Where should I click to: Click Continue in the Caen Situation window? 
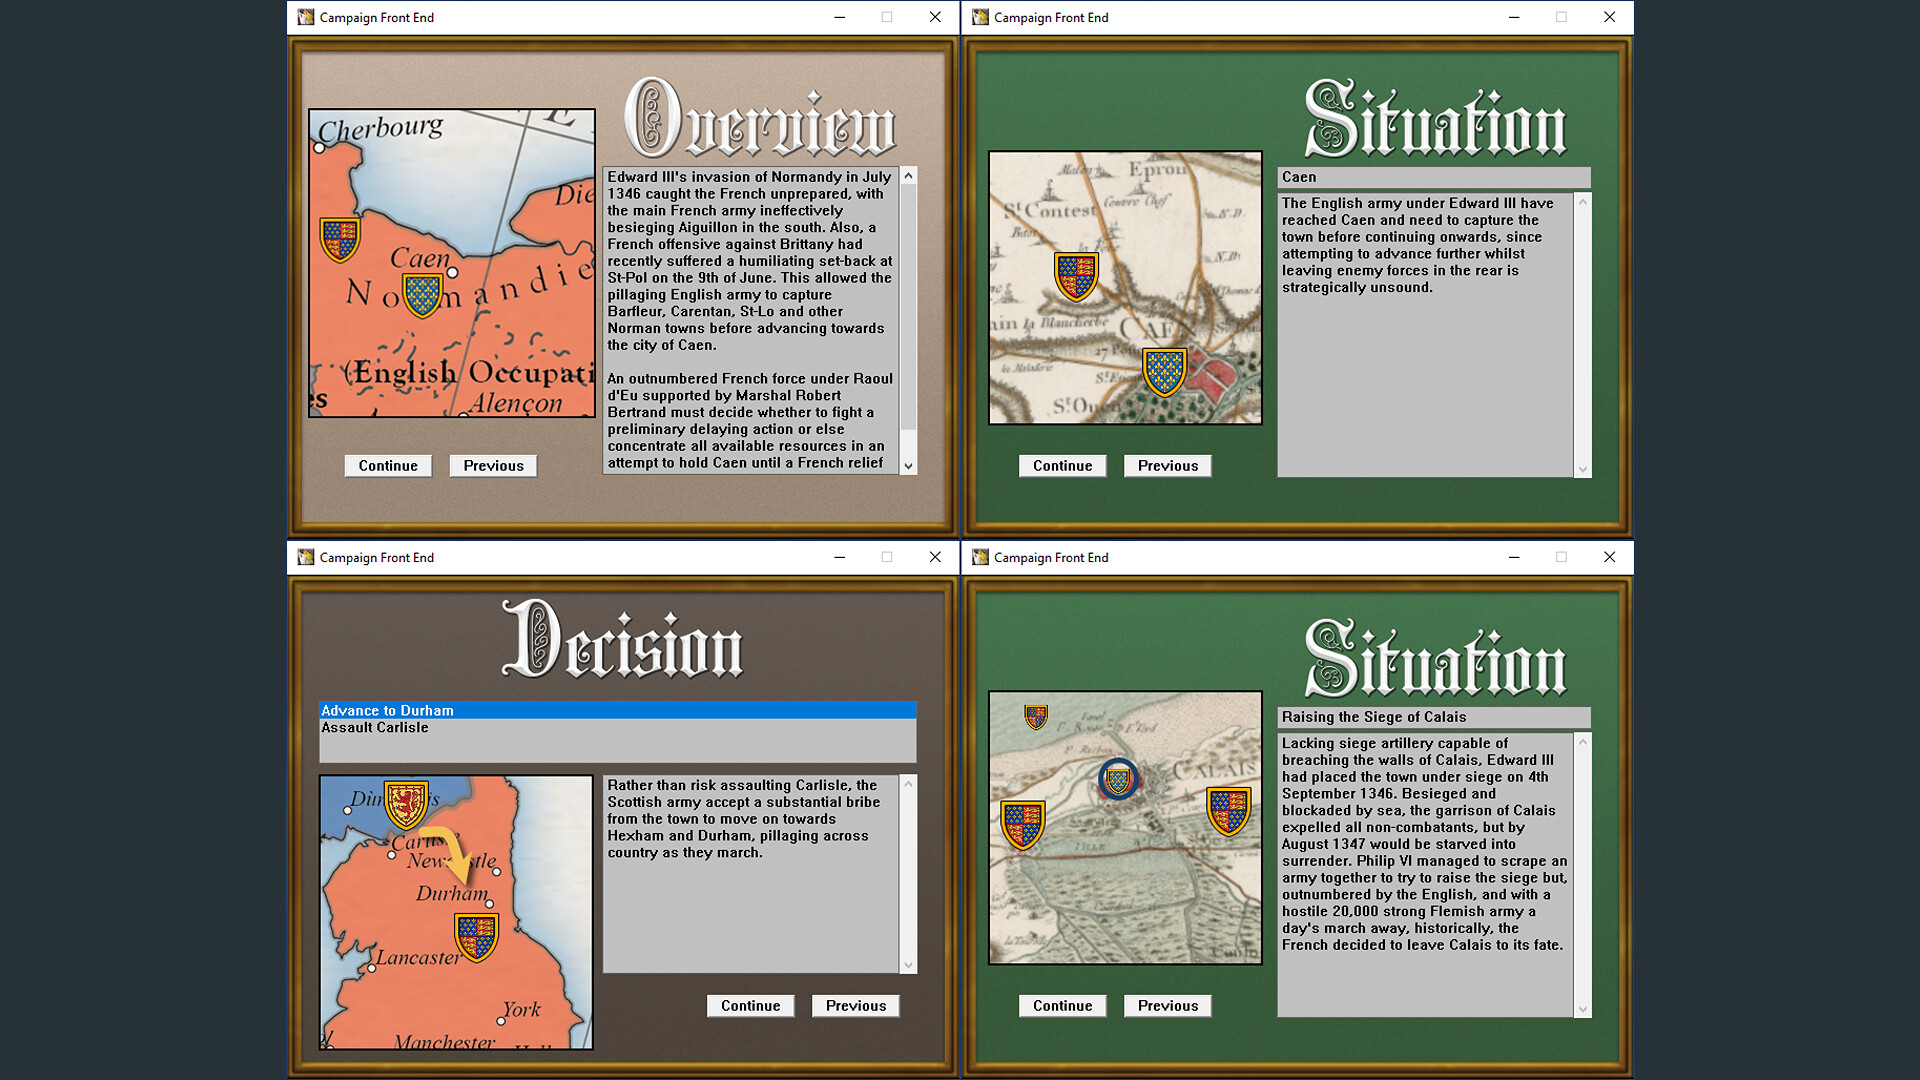click(x=1062, y=466)
